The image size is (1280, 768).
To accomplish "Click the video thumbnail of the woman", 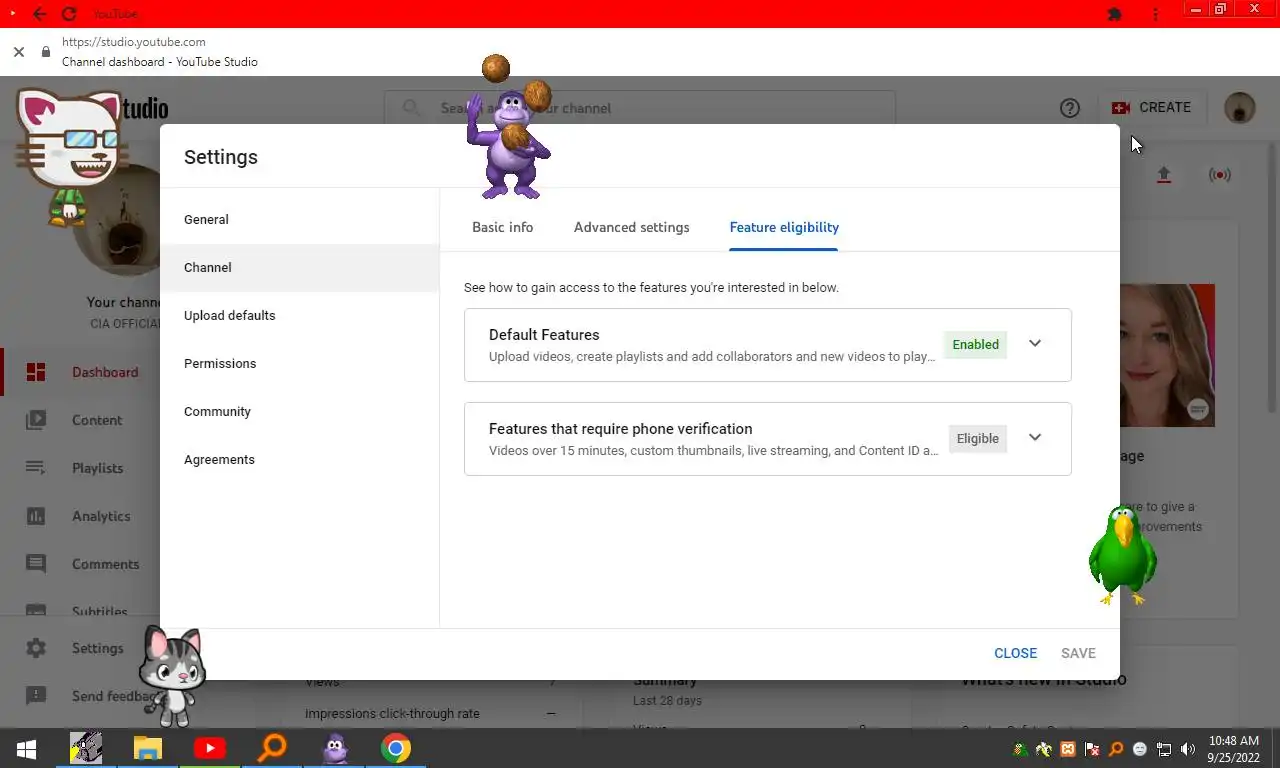I will [x=1167, y=355].
